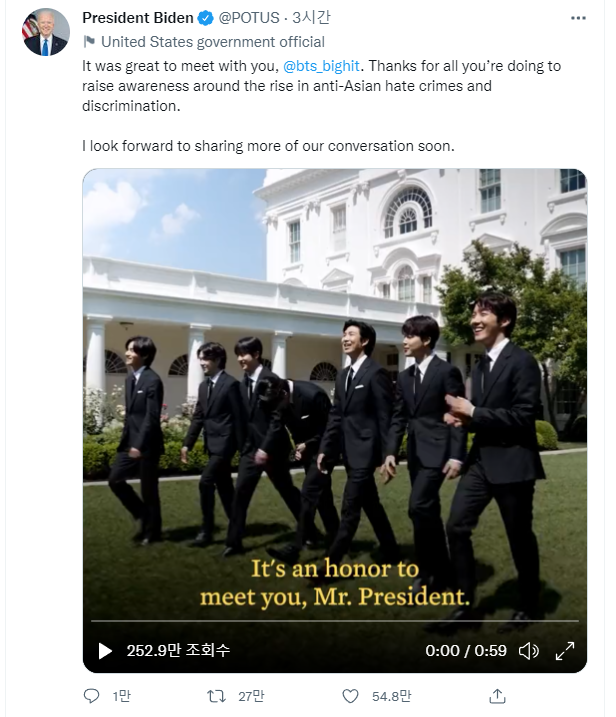Click the 0:00 / 0:59 time display
The image size is (616, 717).
466,651
